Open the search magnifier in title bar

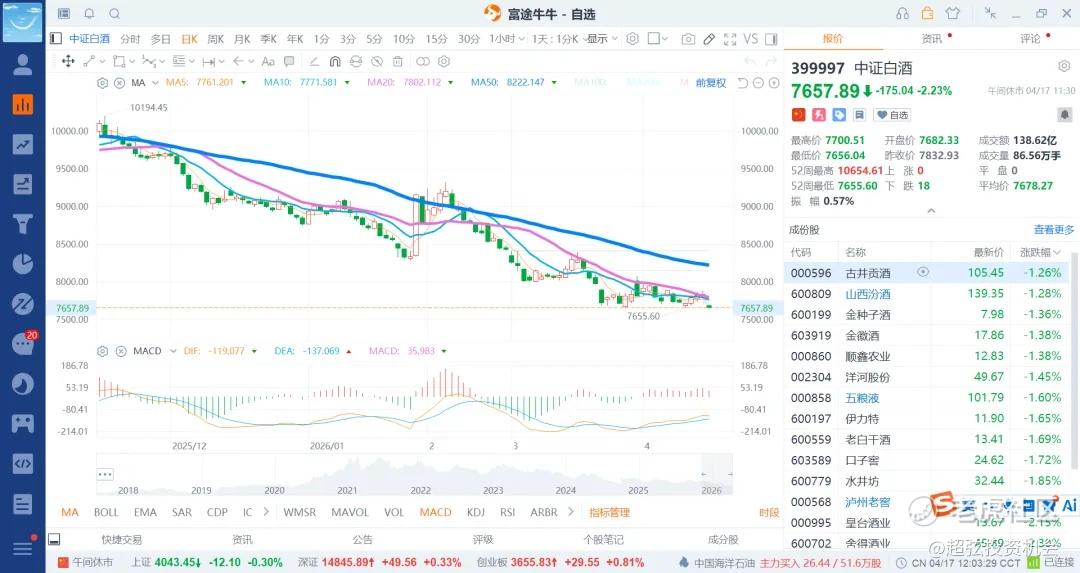(114, 13)
